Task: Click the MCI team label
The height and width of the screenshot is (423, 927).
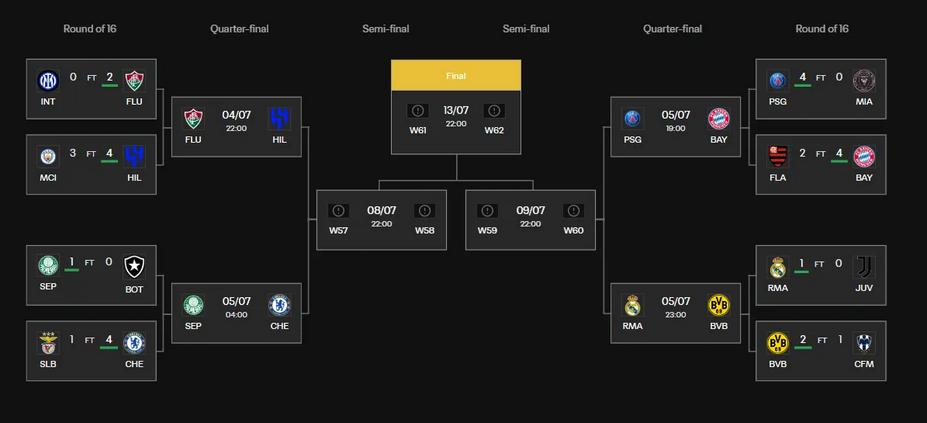Action: pos(48,177)
